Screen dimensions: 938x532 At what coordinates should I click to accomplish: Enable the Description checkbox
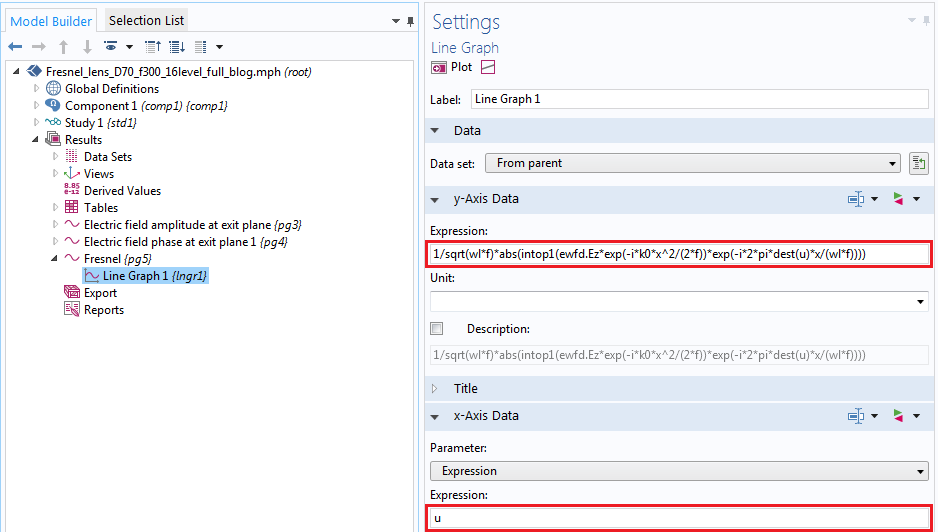[x=437, y=329]
